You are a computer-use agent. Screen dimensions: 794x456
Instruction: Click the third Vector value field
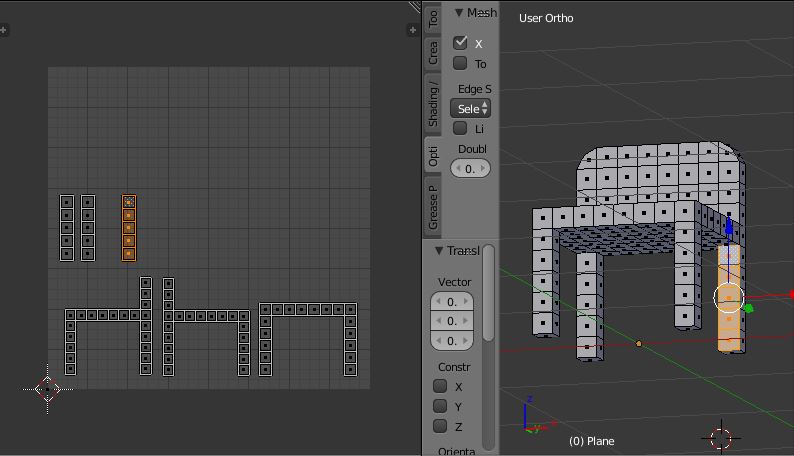pyautogui.click(x=452, y=341)
